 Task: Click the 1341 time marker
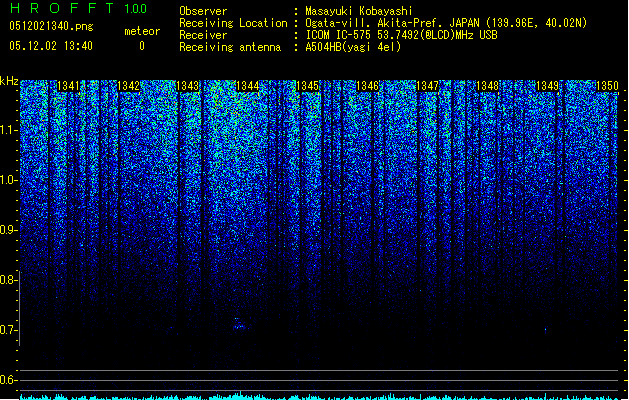click(68, 86)
